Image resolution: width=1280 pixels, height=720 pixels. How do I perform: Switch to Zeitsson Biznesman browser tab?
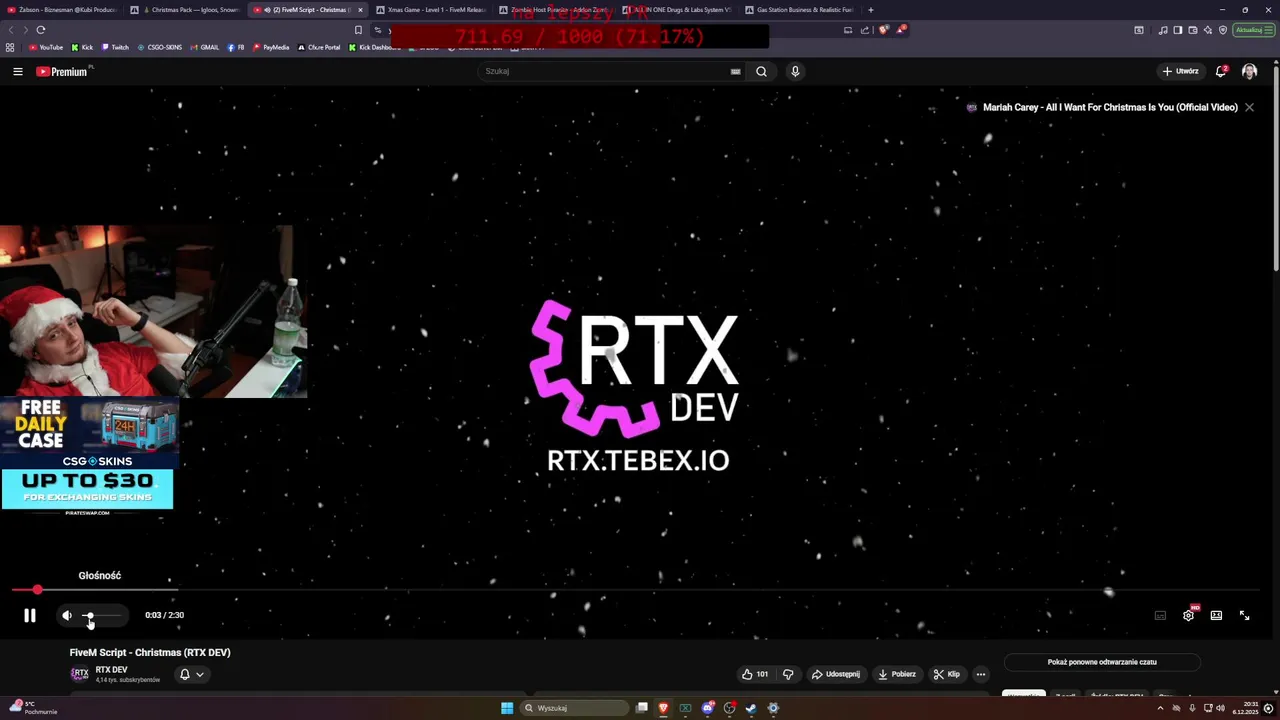pyautogui.click(x=60, y=10)
